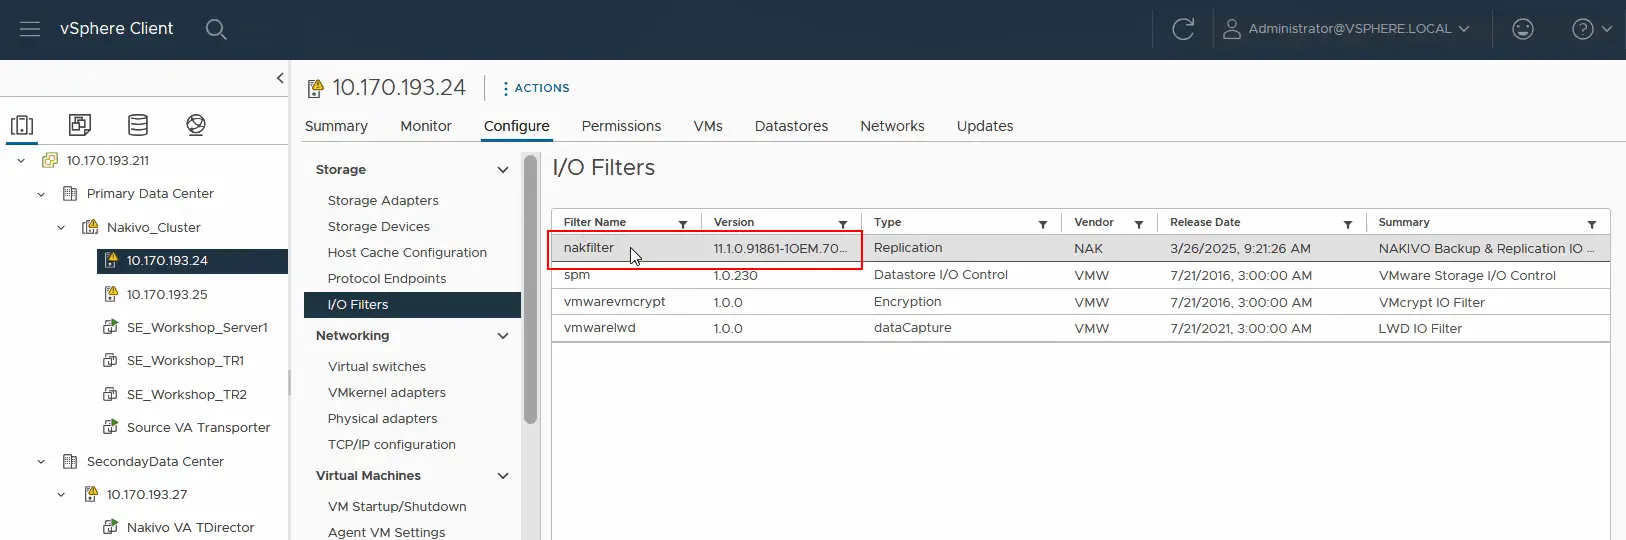Open the VMs tab

pos(708,126)
